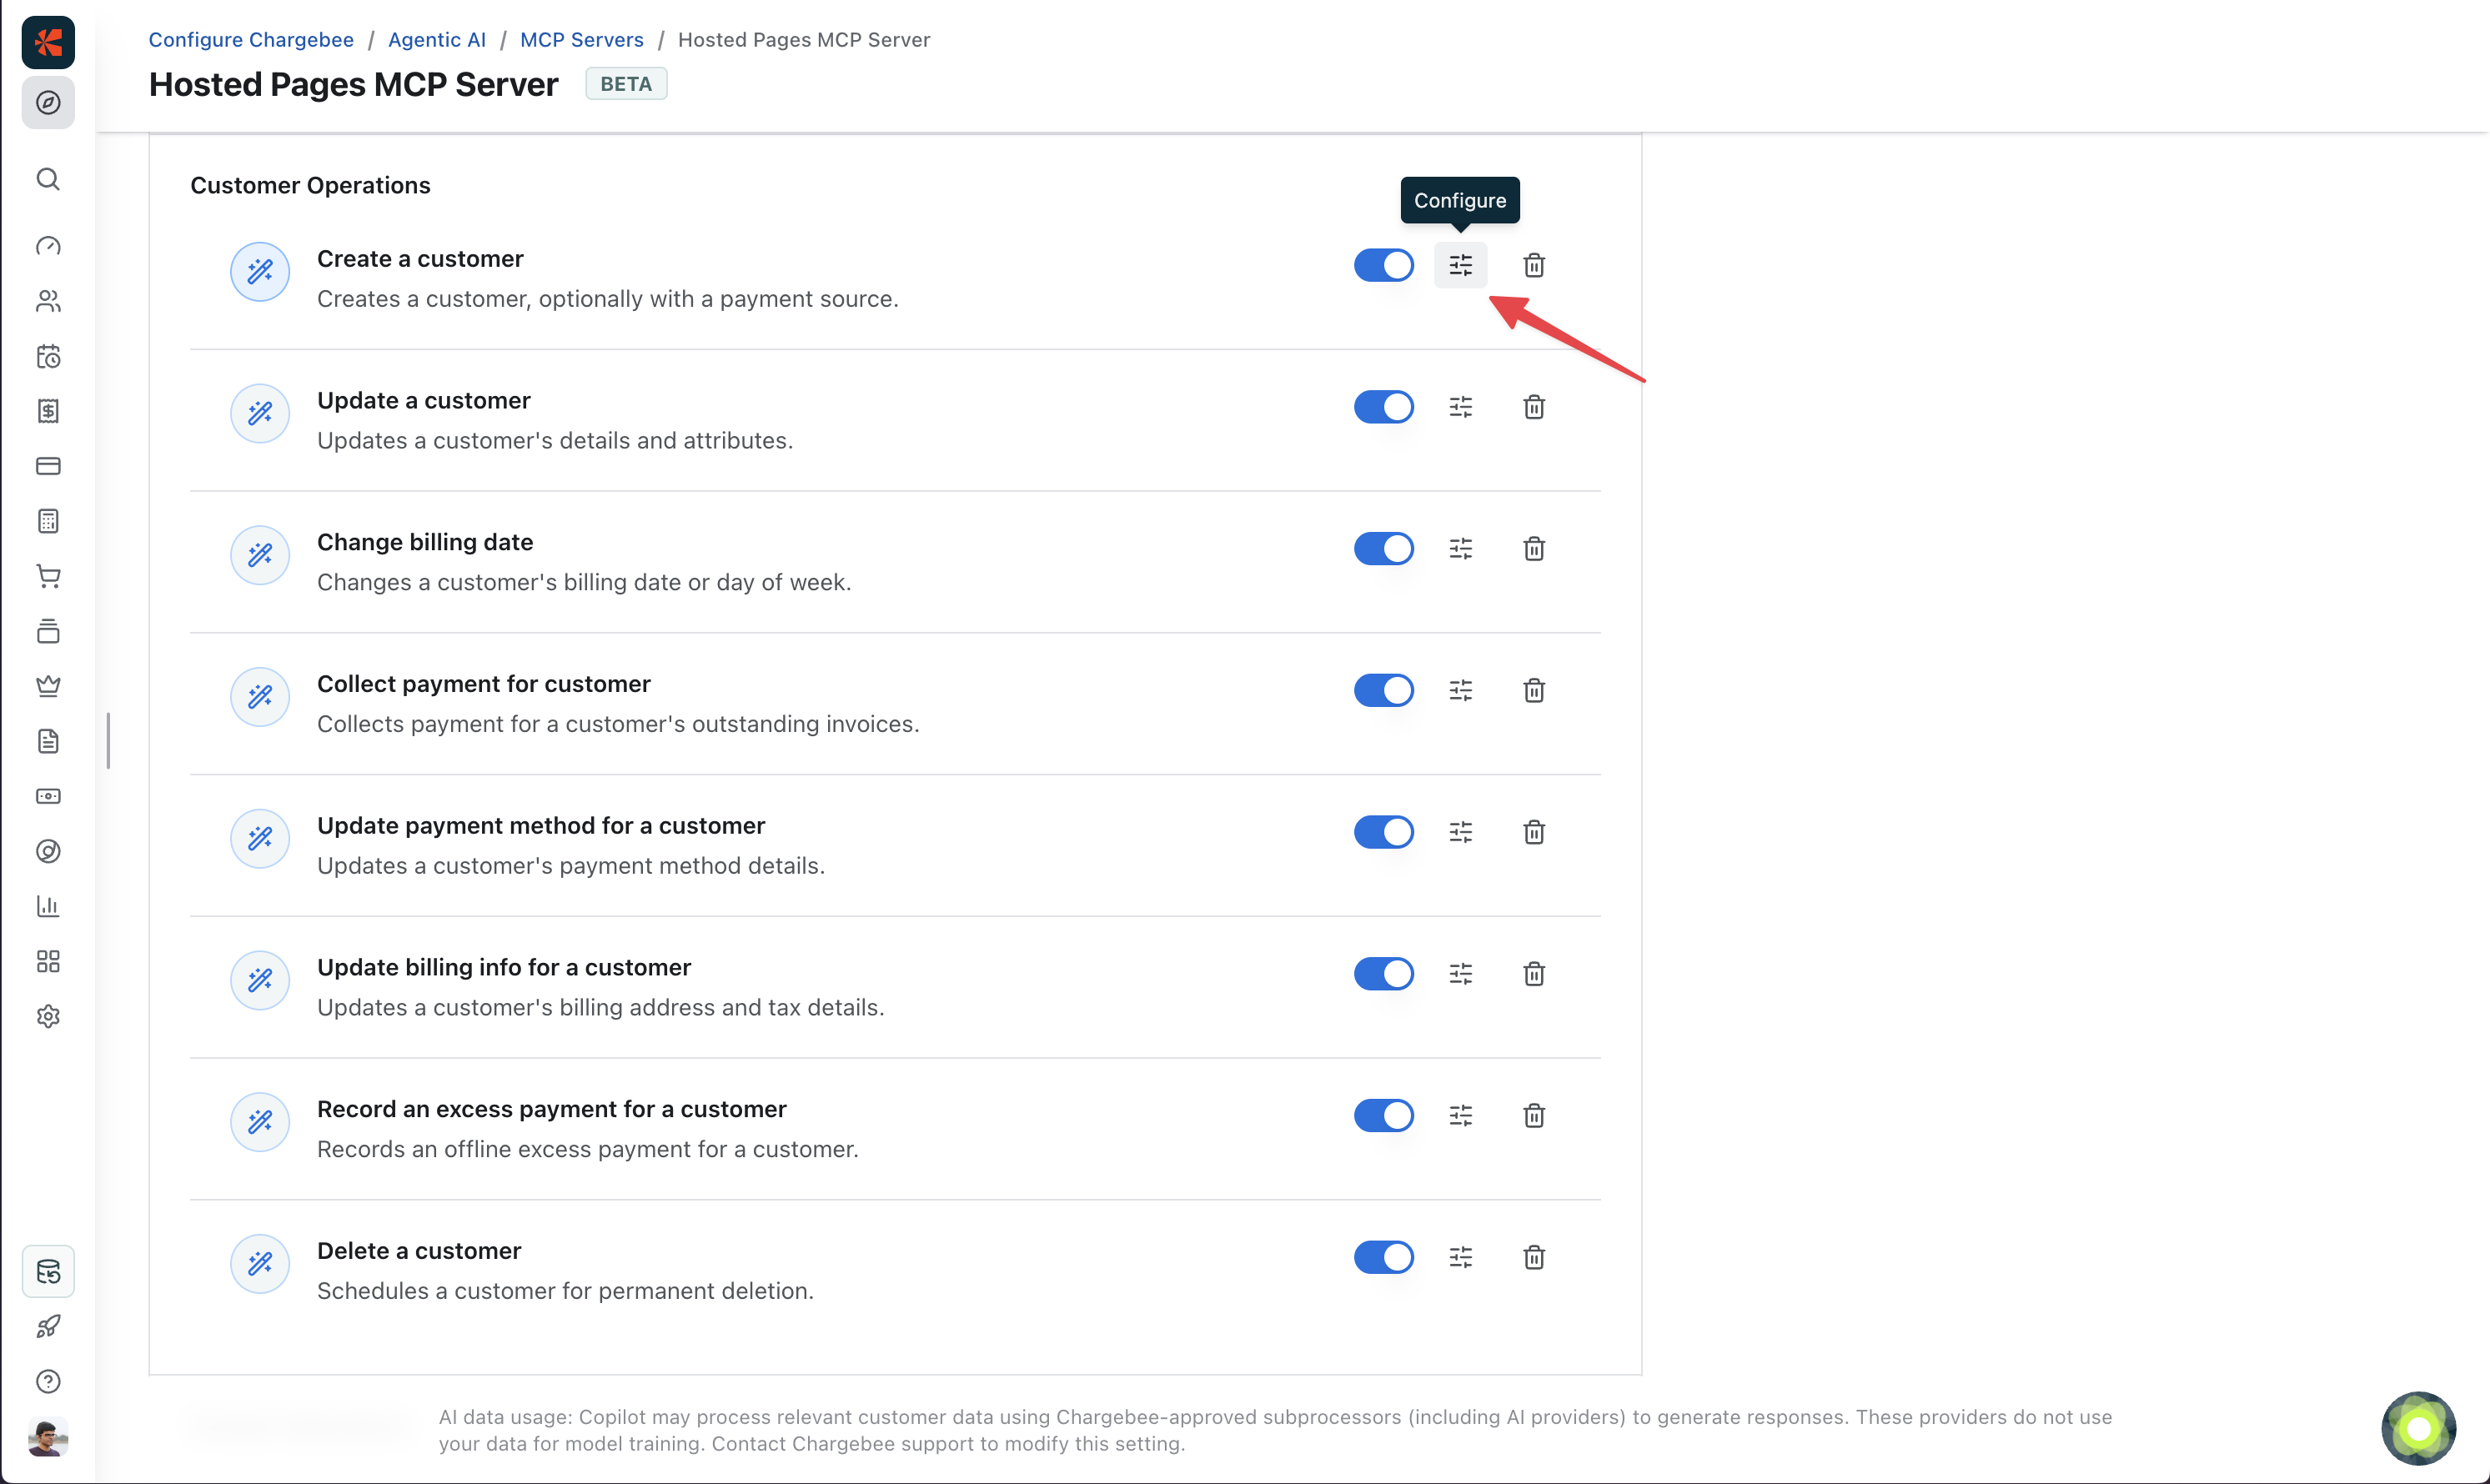Disable the Update a customer toggle
2490x1484 pixels.
coord(1384,407)
